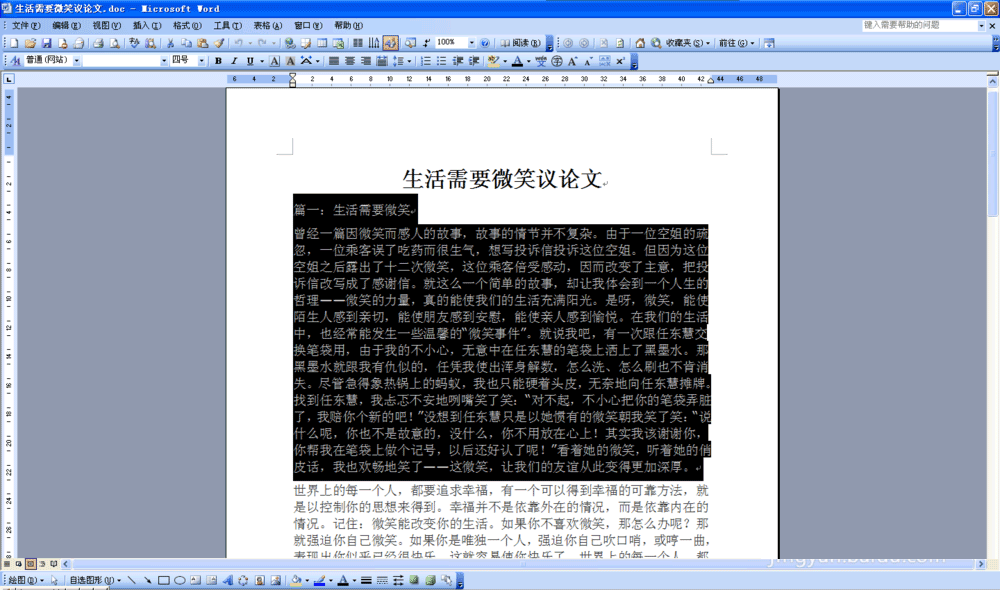
Task: Cut the selected text with scissors icon
Action: 170,43
